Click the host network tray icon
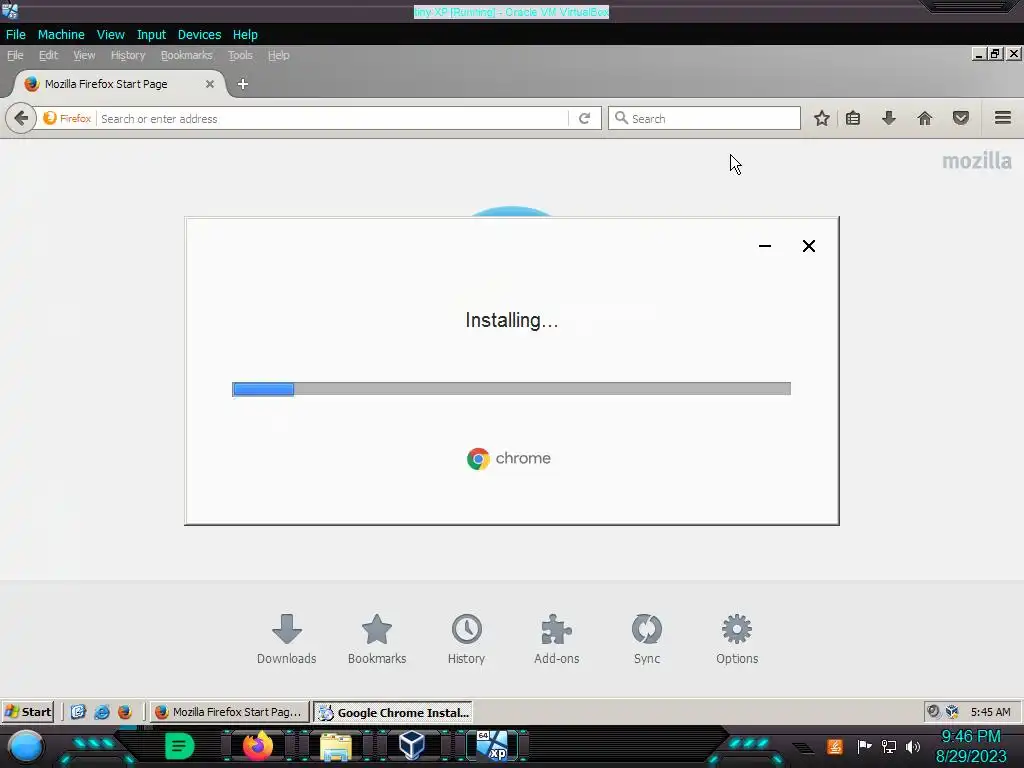The image size is (1024, 768). [x=889, y=746]
